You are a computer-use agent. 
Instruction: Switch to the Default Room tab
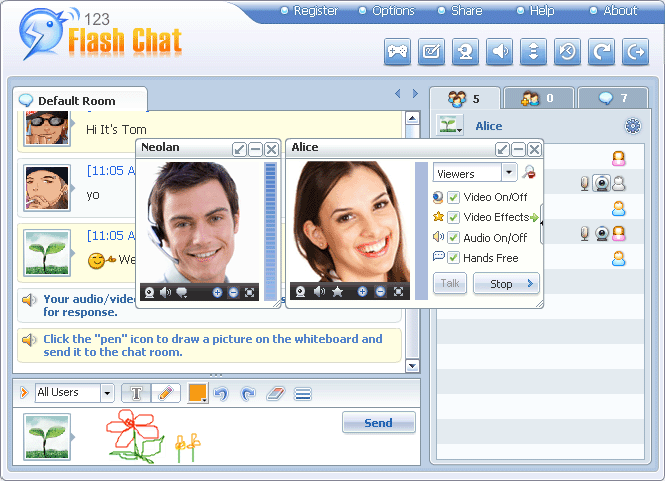tap(76, 101)
